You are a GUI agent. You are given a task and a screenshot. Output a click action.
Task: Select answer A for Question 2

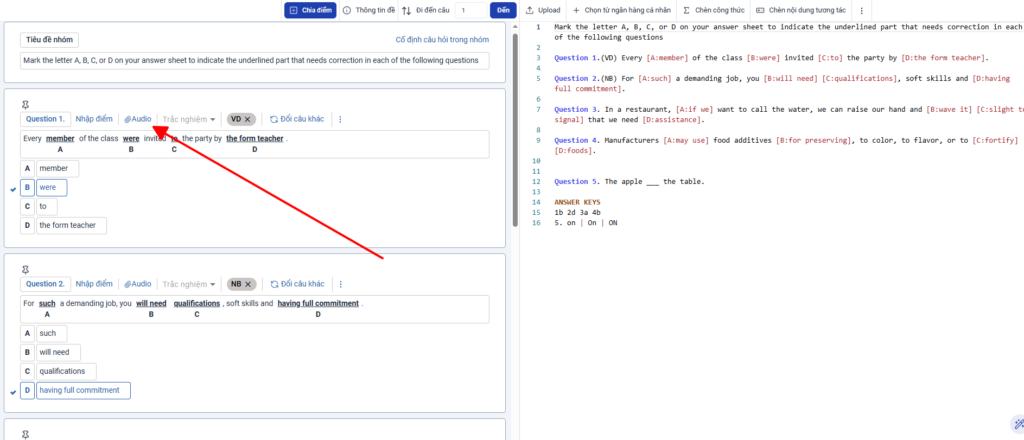tap(27, 334)
